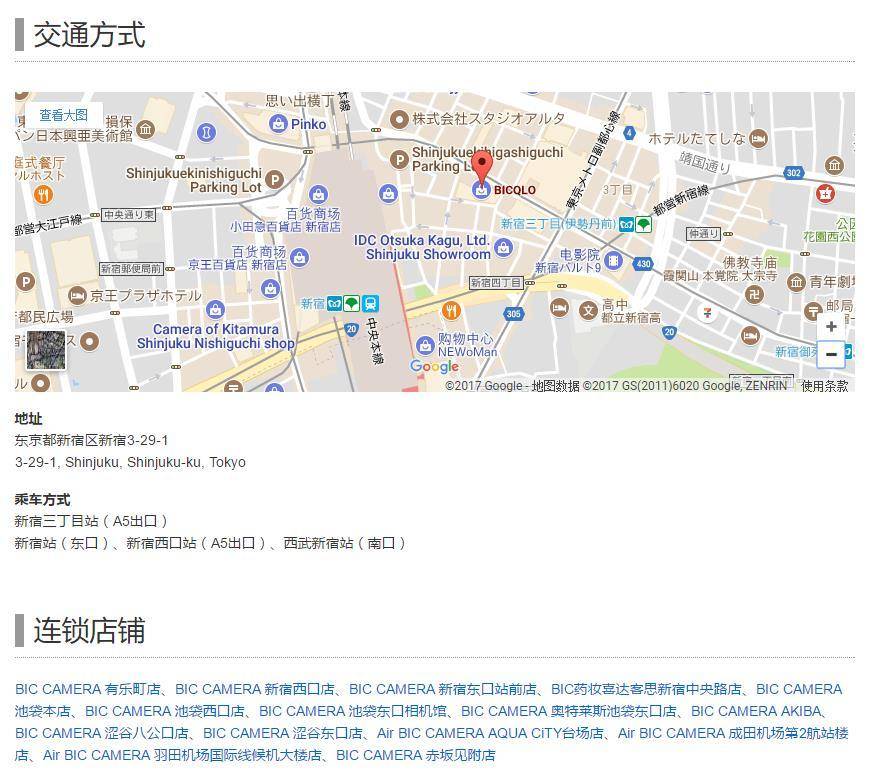Select the 青年劇場 museum-style icon
The height and width of the screenshot is (774, 871).
click(796, 282)
